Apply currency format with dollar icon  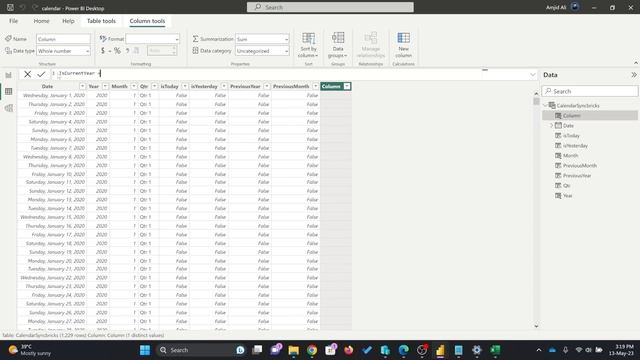[103, 51]
